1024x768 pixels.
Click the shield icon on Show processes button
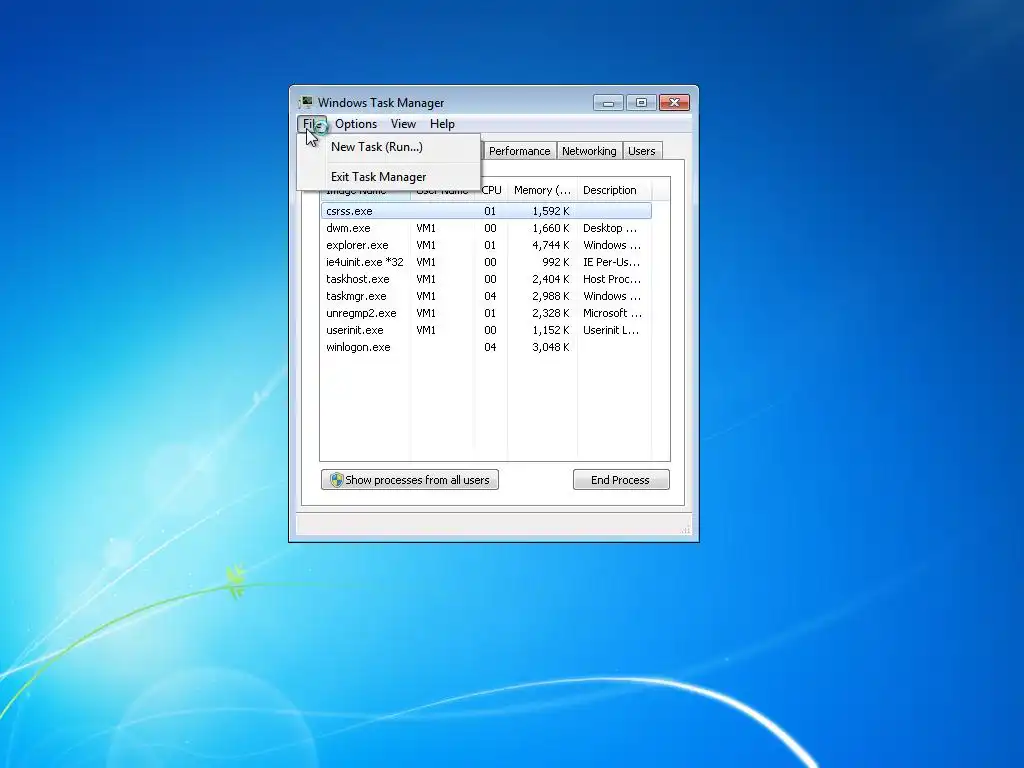coord(336,480)
